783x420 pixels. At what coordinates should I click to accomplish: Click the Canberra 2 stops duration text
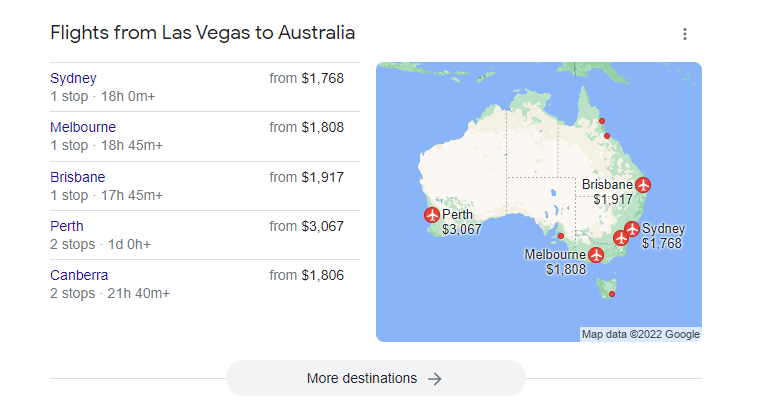[110, 293]
